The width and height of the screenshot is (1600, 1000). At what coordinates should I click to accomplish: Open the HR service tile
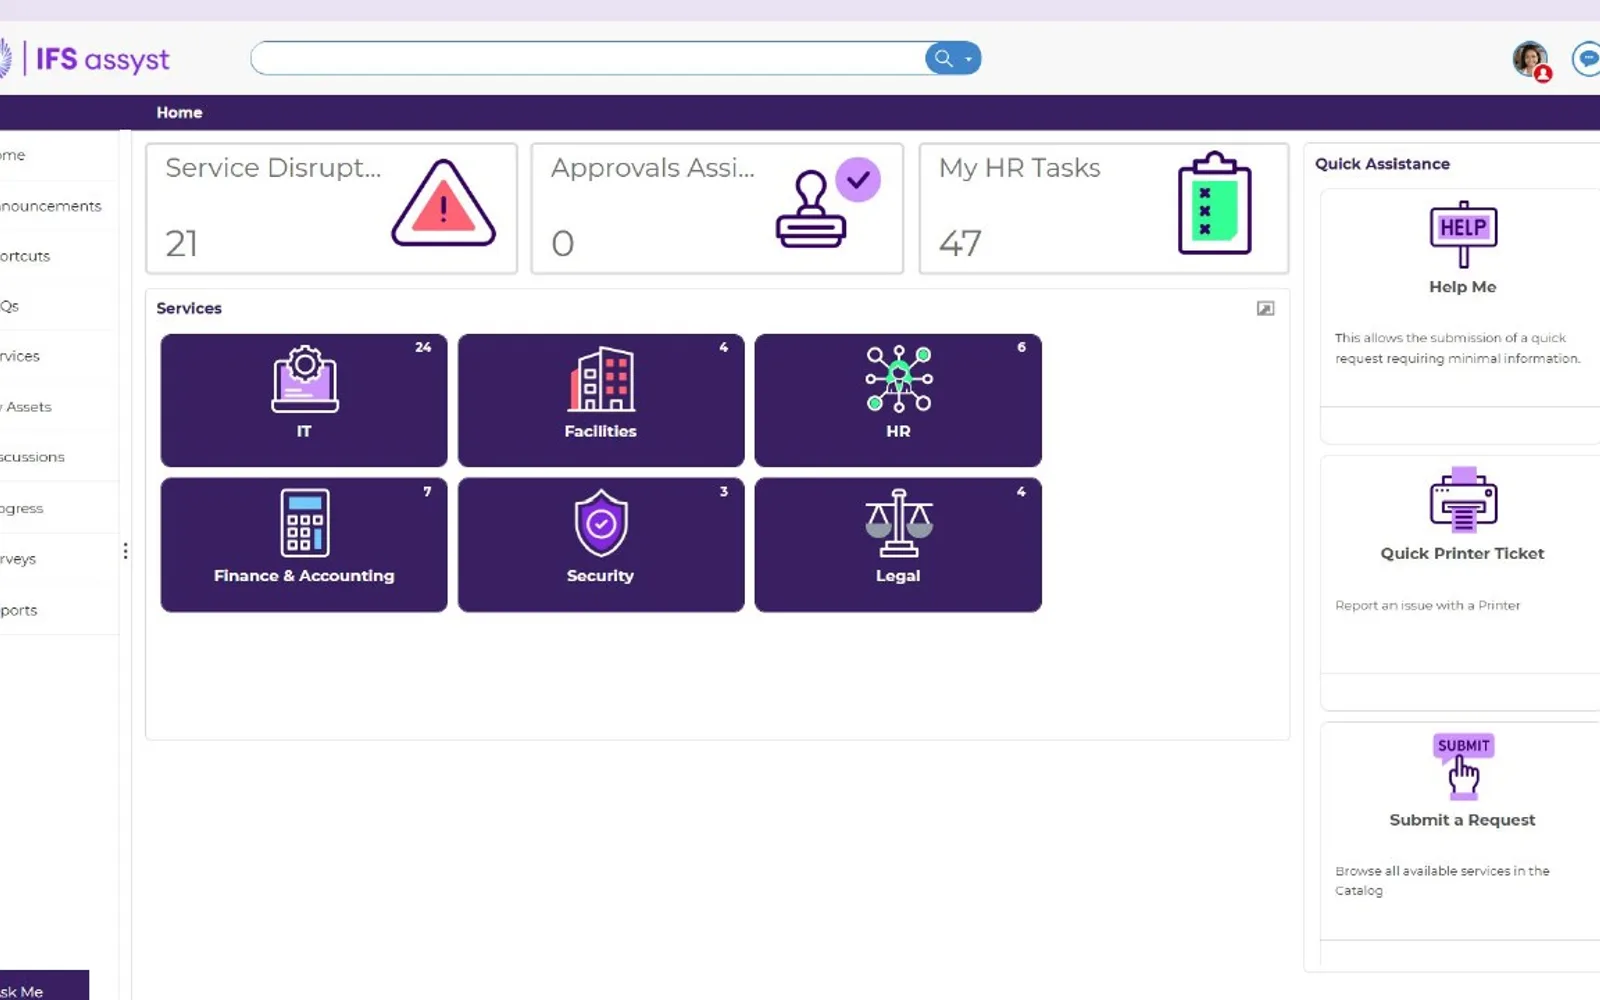click(898, 400)
